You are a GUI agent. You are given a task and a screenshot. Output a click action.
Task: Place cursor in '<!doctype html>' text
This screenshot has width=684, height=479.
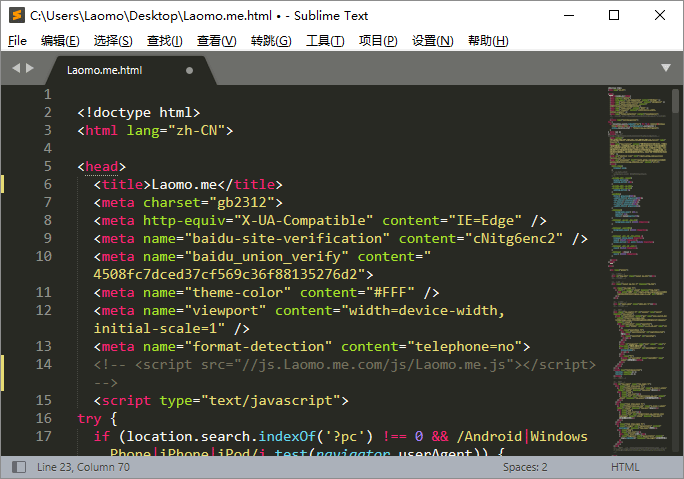pyautogui.click(x=139, y=113)
